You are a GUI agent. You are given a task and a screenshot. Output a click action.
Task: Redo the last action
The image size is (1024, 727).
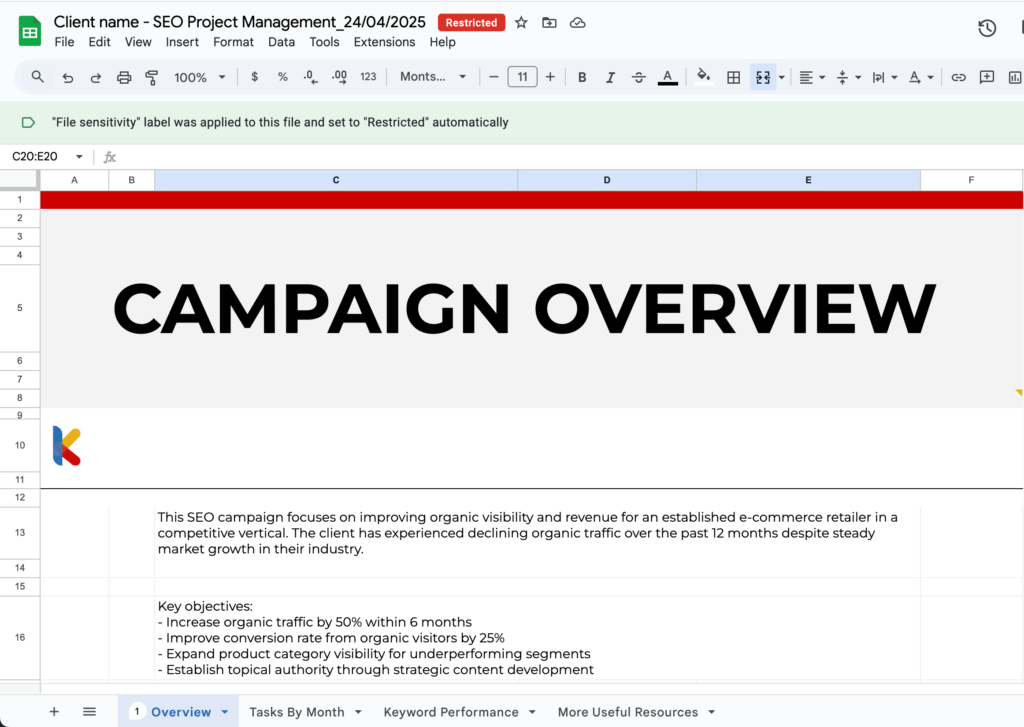click(x=95, y=77)
